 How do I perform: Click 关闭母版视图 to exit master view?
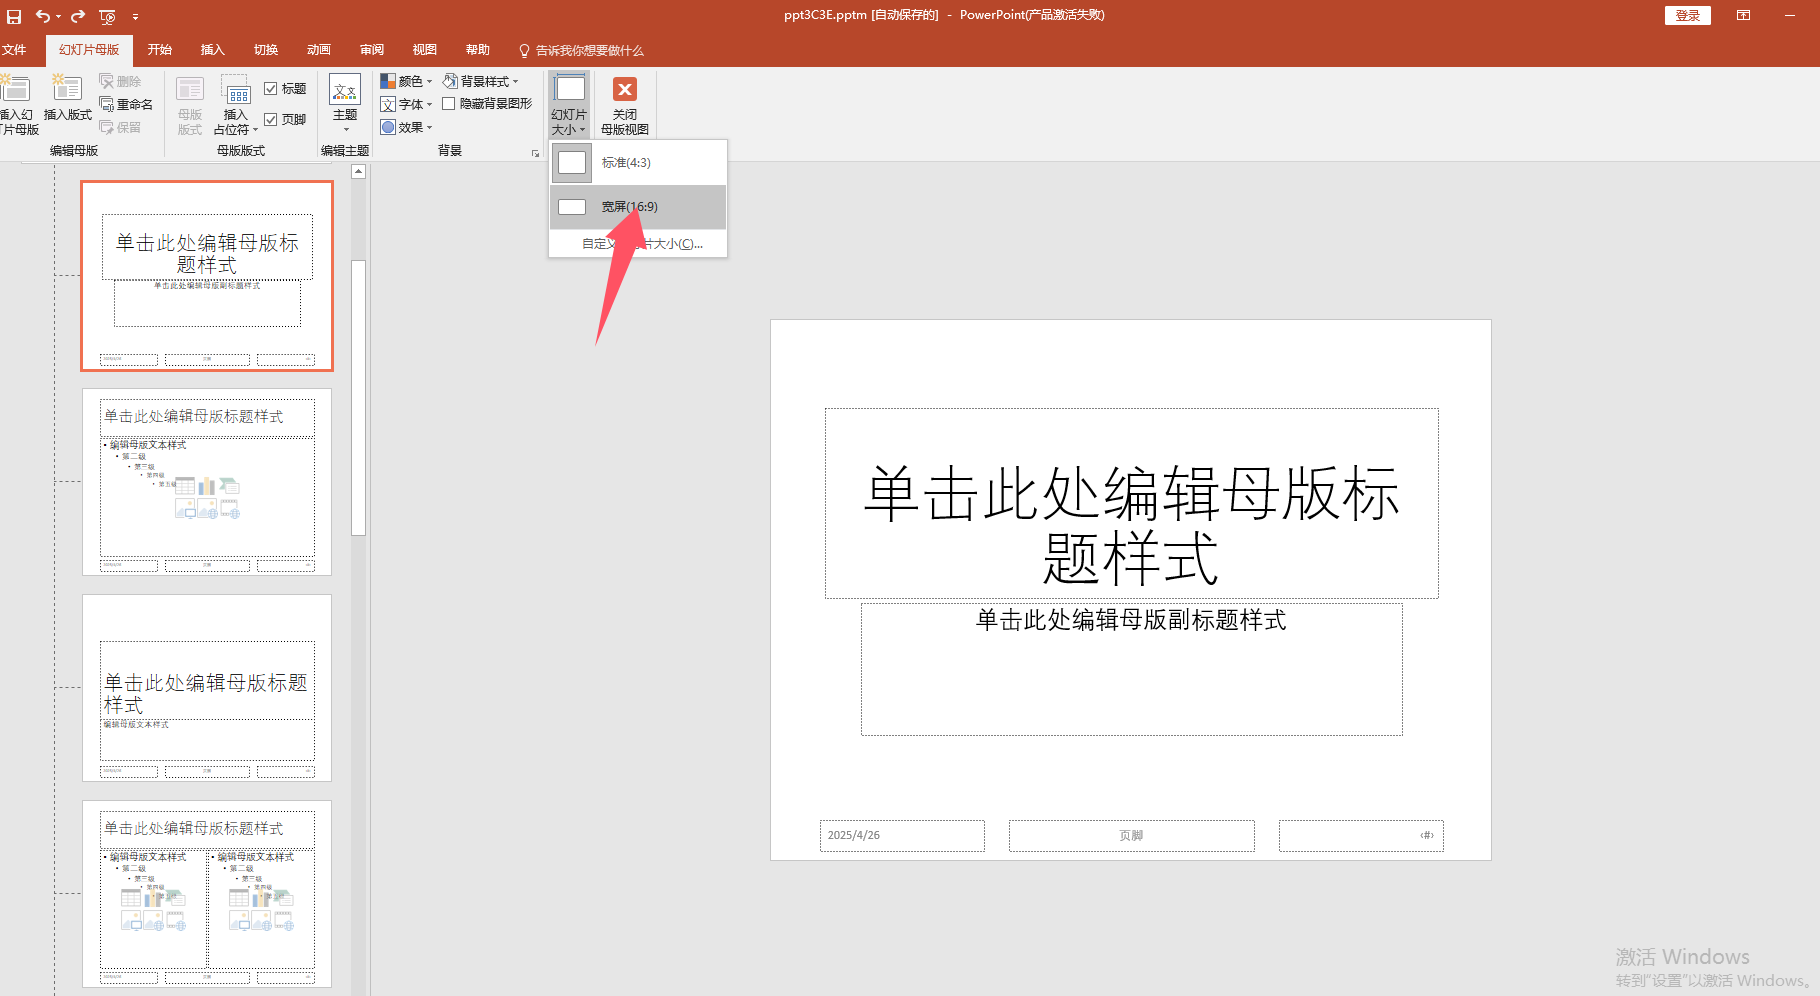pos(624,104)
